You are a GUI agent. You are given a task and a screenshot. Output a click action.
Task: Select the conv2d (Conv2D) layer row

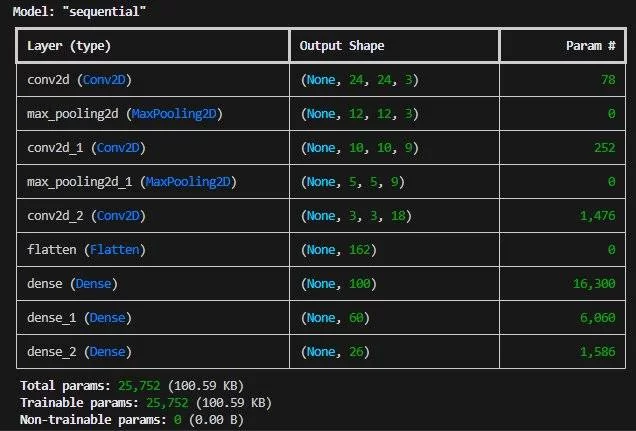tap(75, 79)
